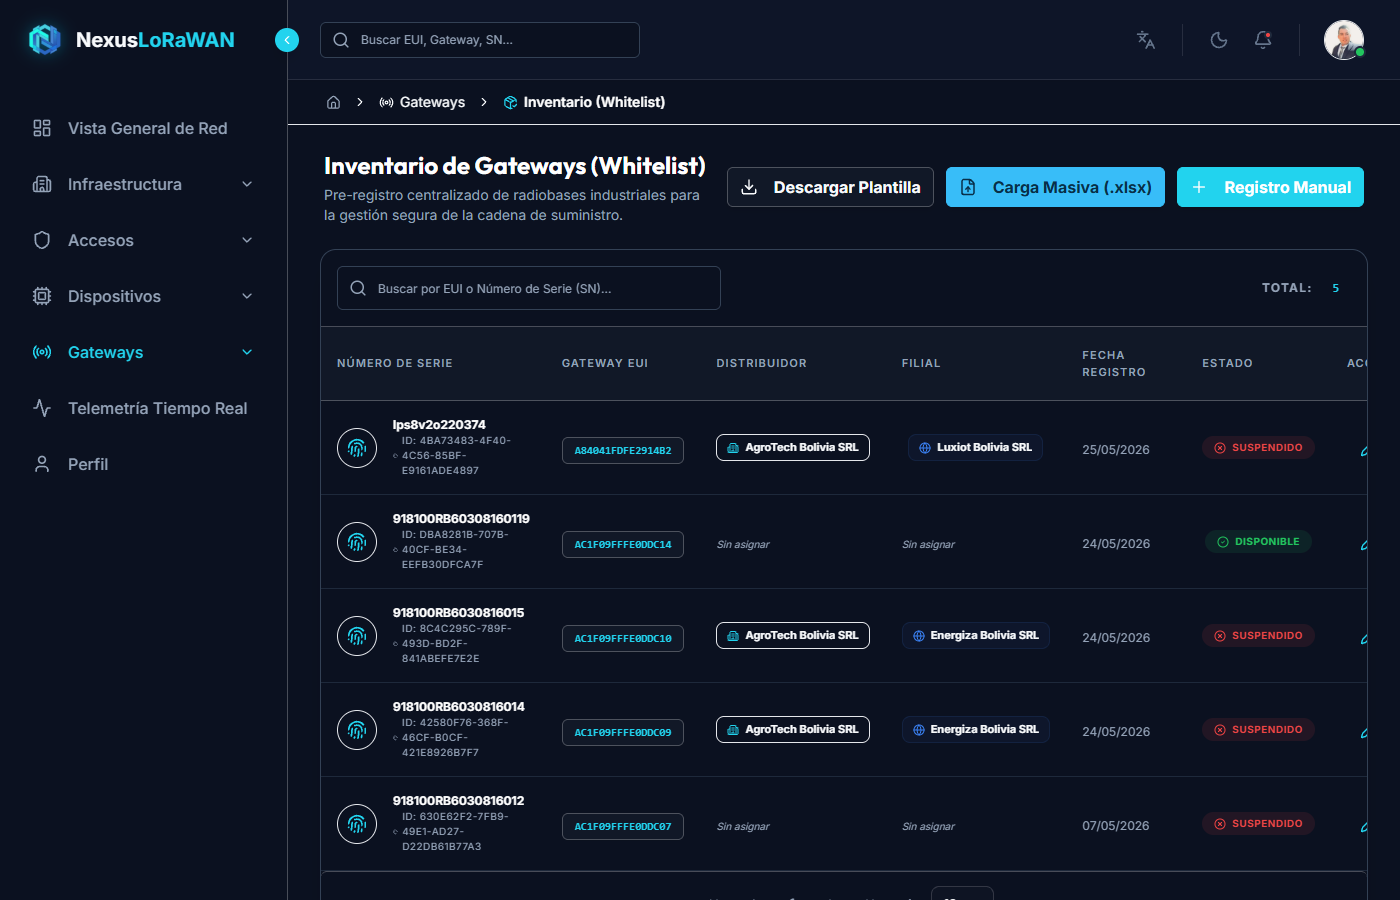Focus the global Buscar EUI, Gateway, SN field
The image size is (1400, 900).
coord(480,40)
